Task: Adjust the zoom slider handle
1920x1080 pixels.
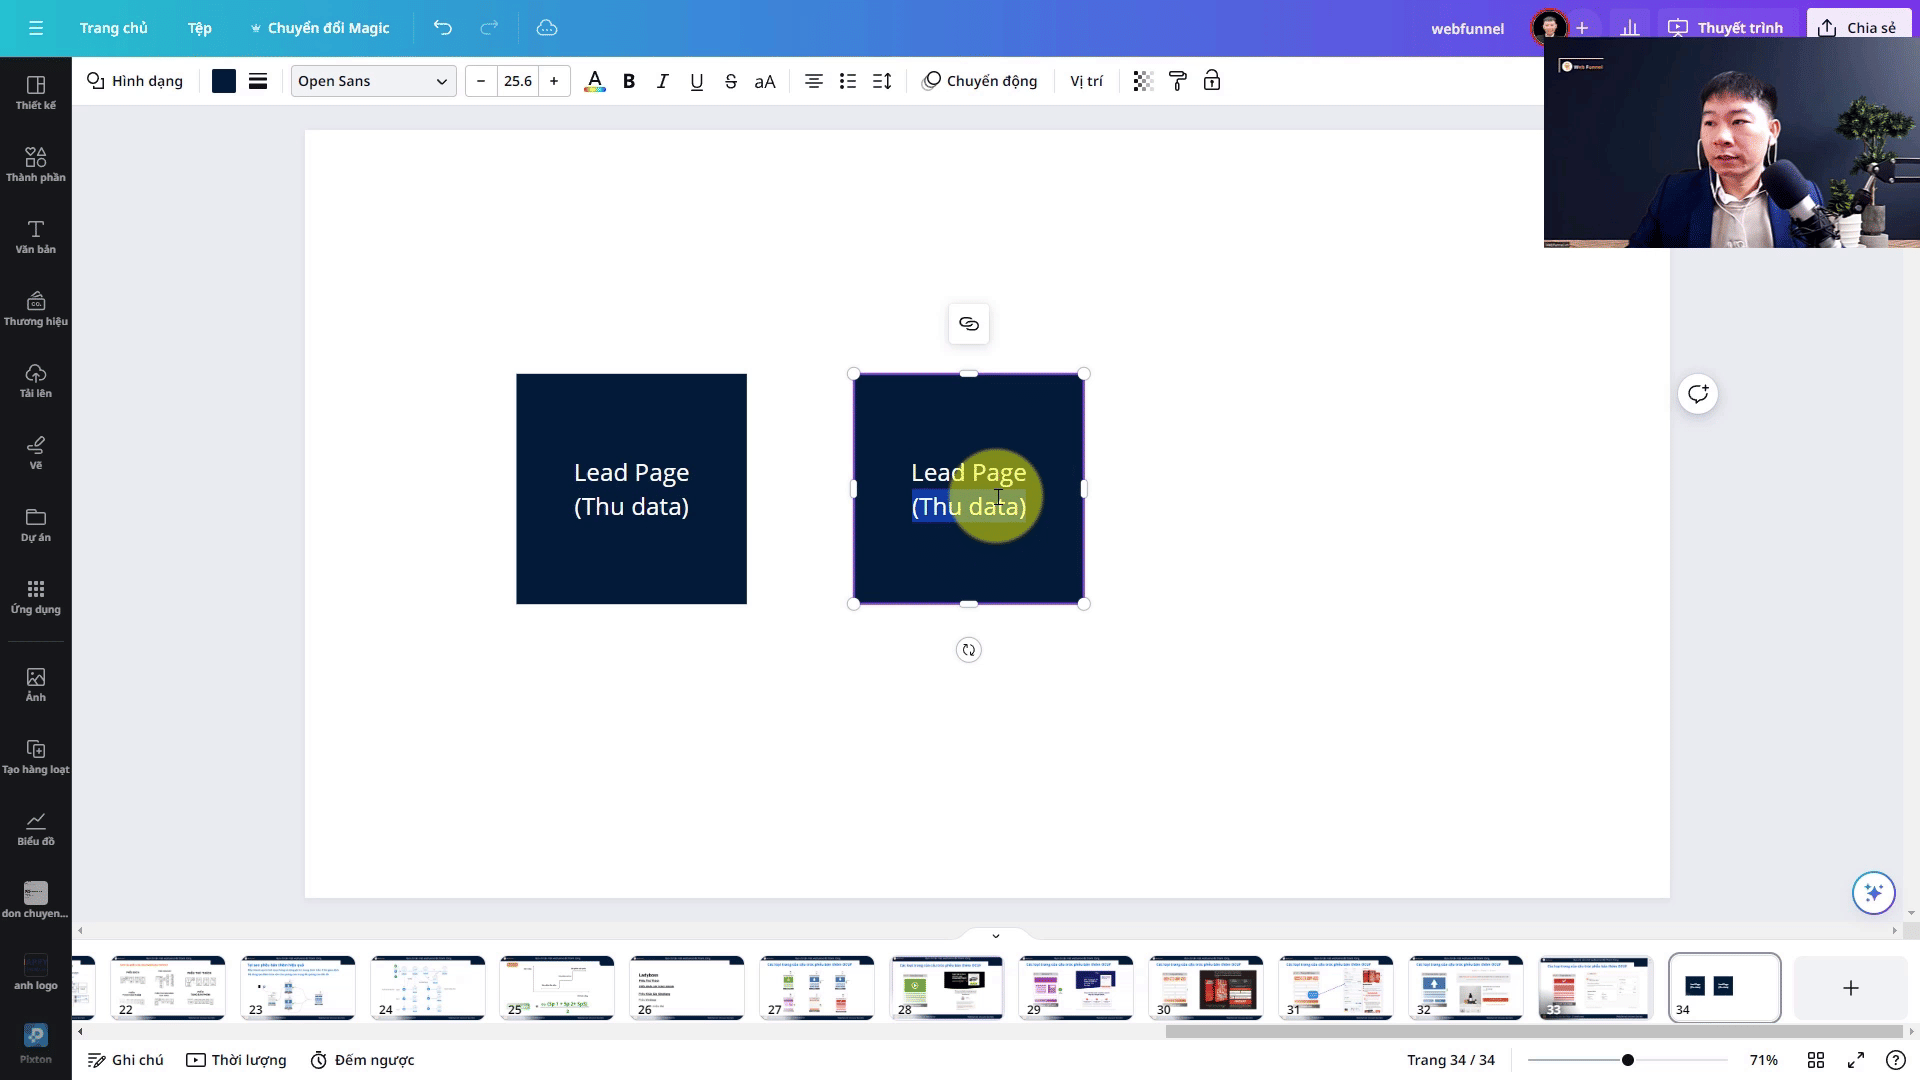Action: click(x=1628, y=1060)
